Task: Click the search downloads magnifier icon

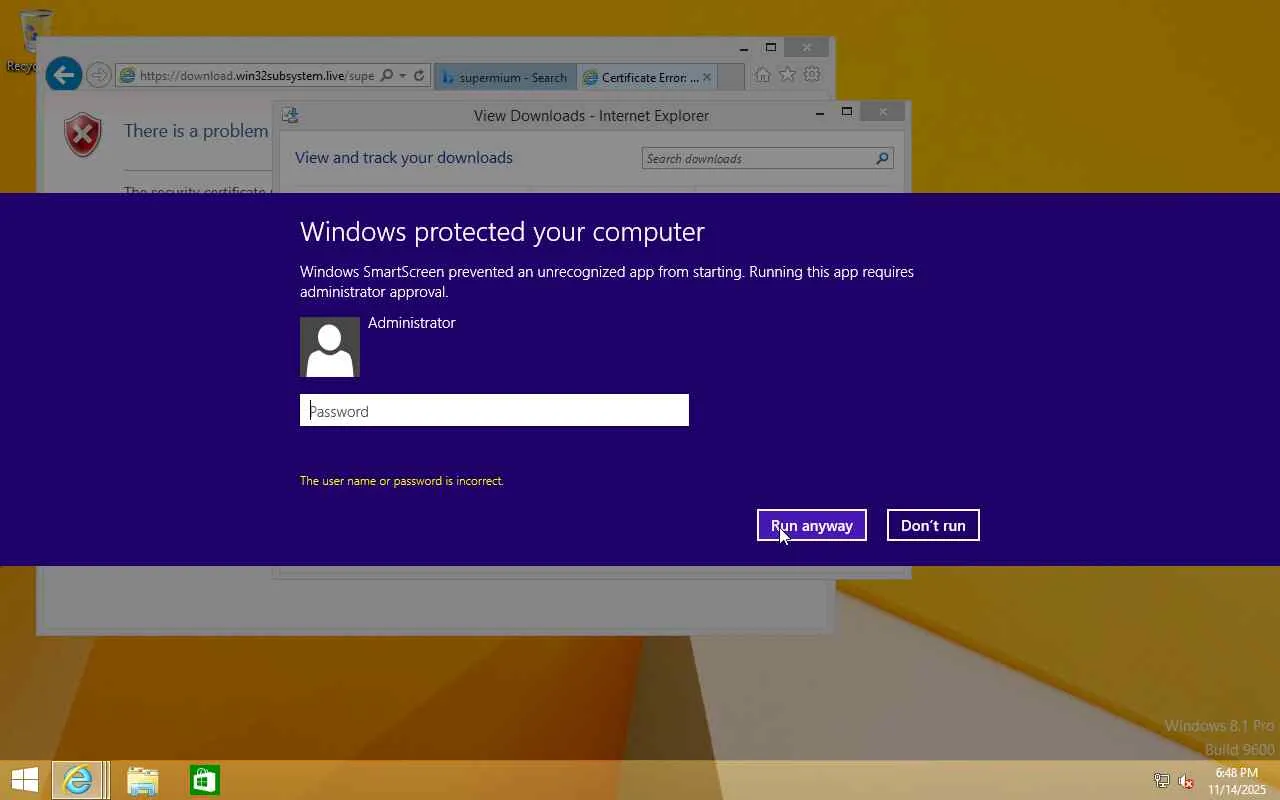Action: point(883,158)
